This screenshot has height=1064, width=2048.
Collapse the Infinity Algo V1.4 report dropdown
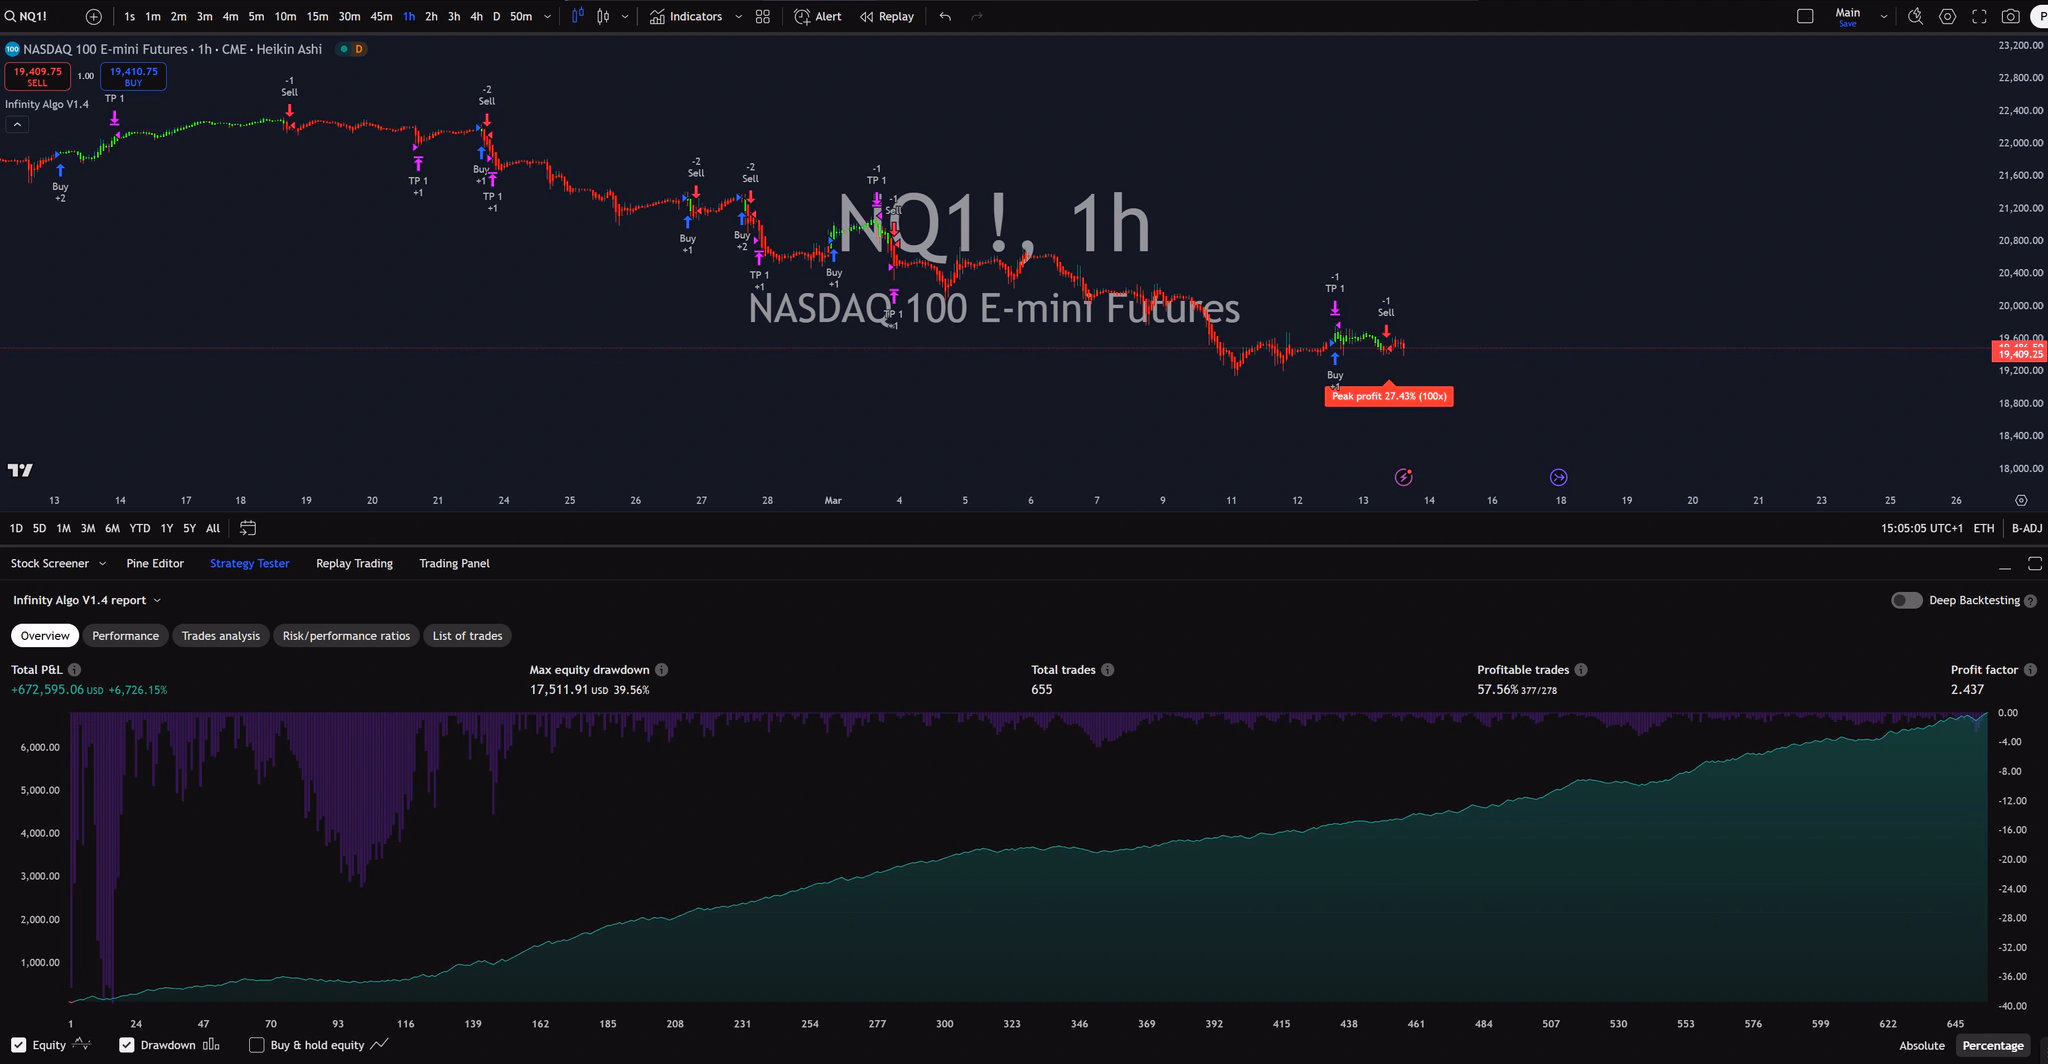160,600
